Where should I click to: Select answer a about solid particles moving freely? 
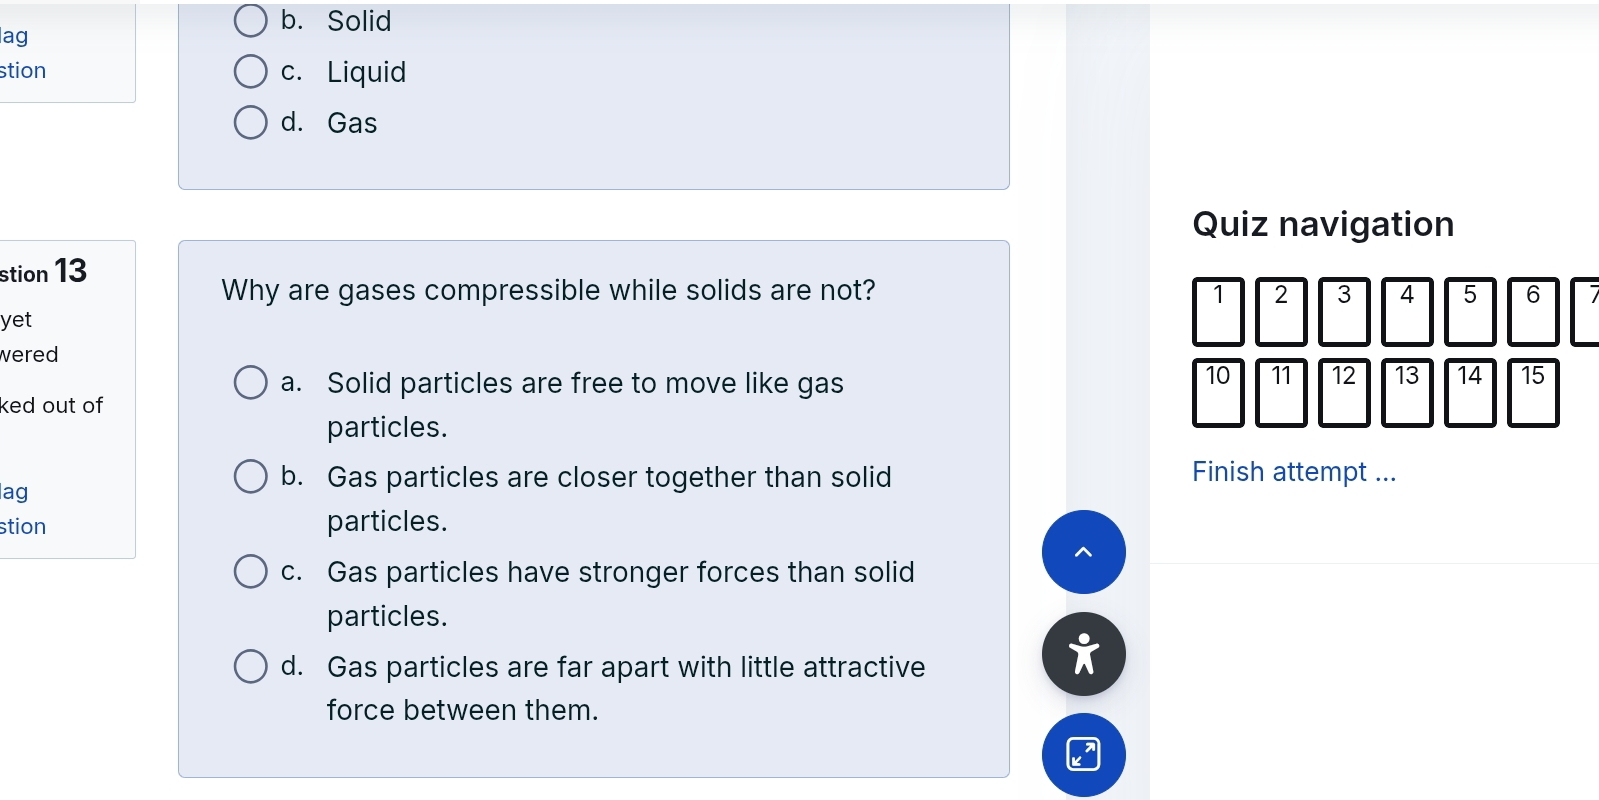pos(250,382)
